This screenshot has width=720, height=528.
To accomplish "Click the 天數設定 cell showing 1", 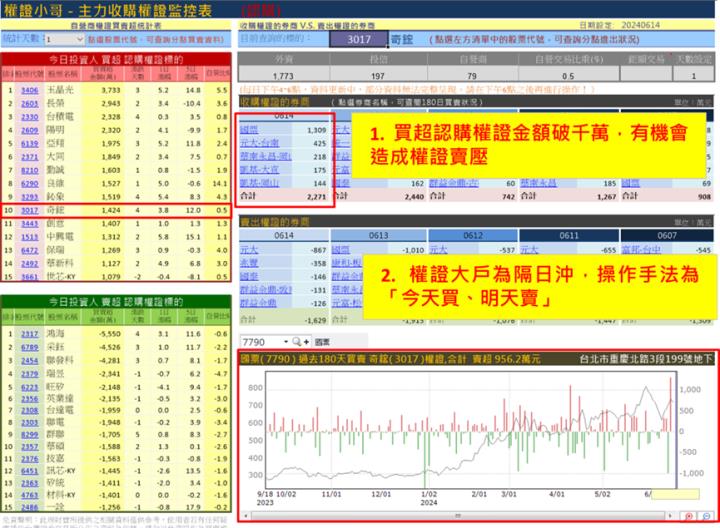I will [693, 76].
